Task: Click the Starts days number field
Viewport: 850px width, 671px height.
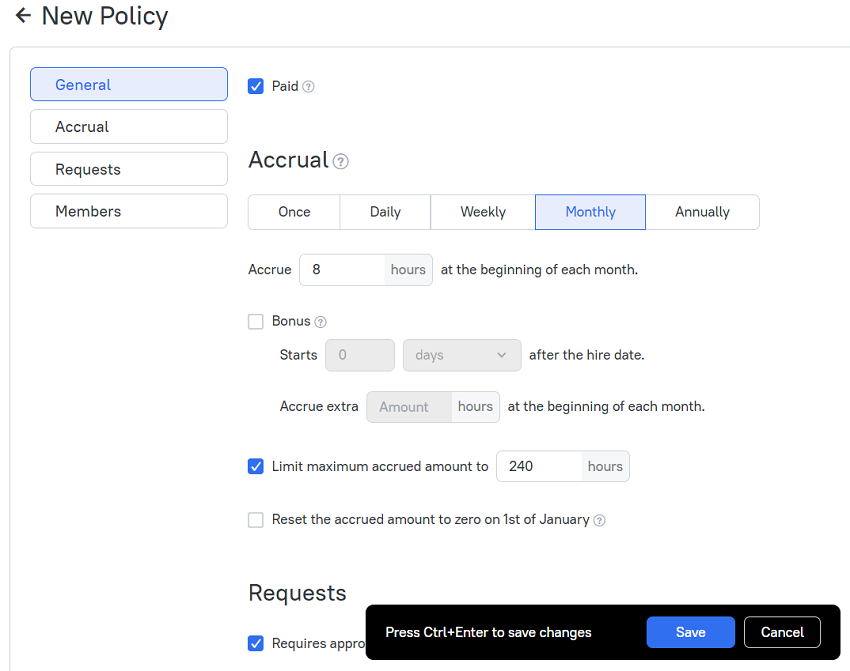Action: 360,355
